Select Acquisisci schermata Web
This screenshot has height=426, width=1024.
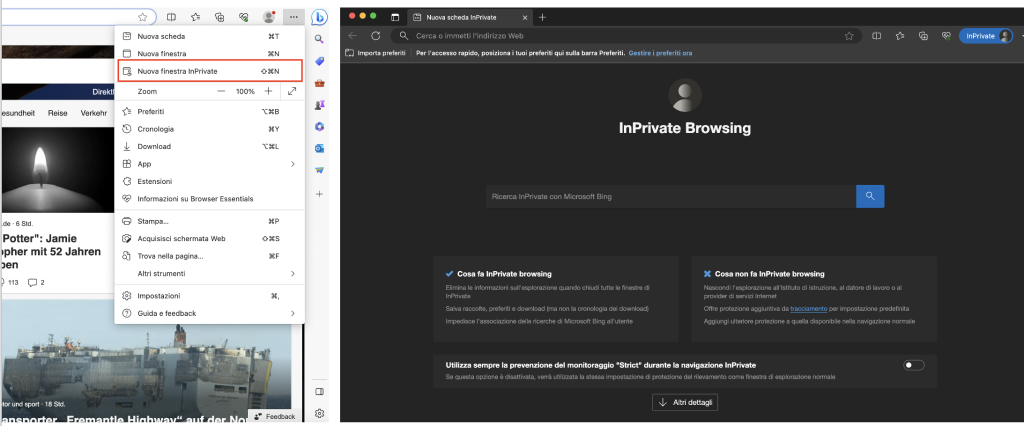pos(209,238)
